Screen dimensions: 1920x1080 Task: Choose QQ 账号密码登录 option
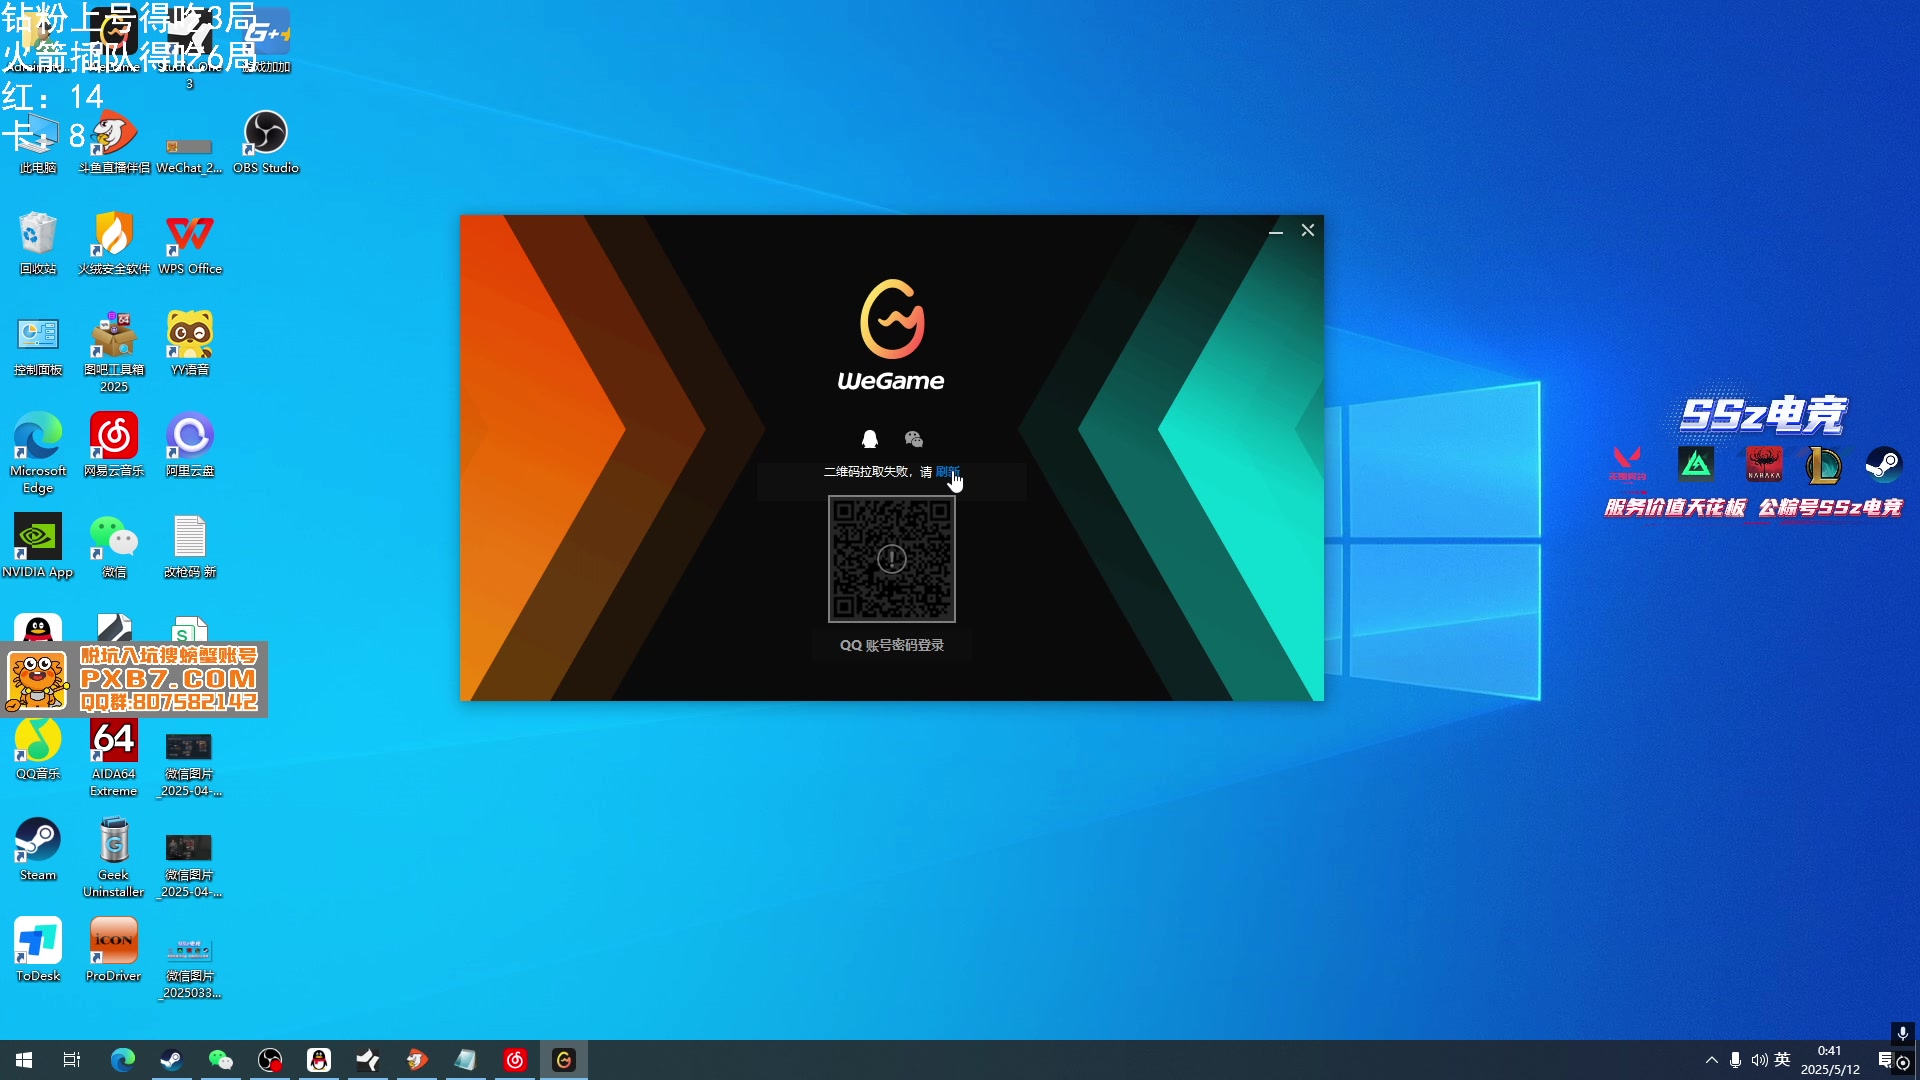[892, 645]
